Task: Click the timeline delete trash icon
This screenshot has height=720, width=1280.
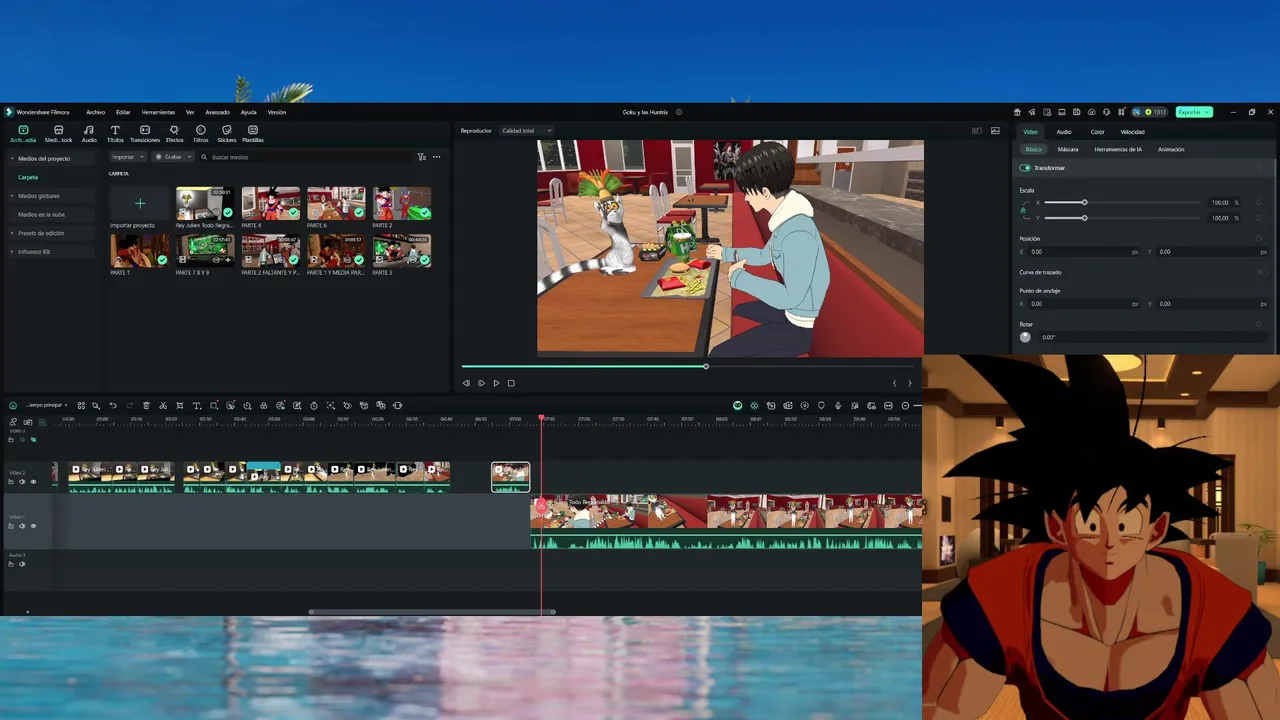Action: (146, 405)
